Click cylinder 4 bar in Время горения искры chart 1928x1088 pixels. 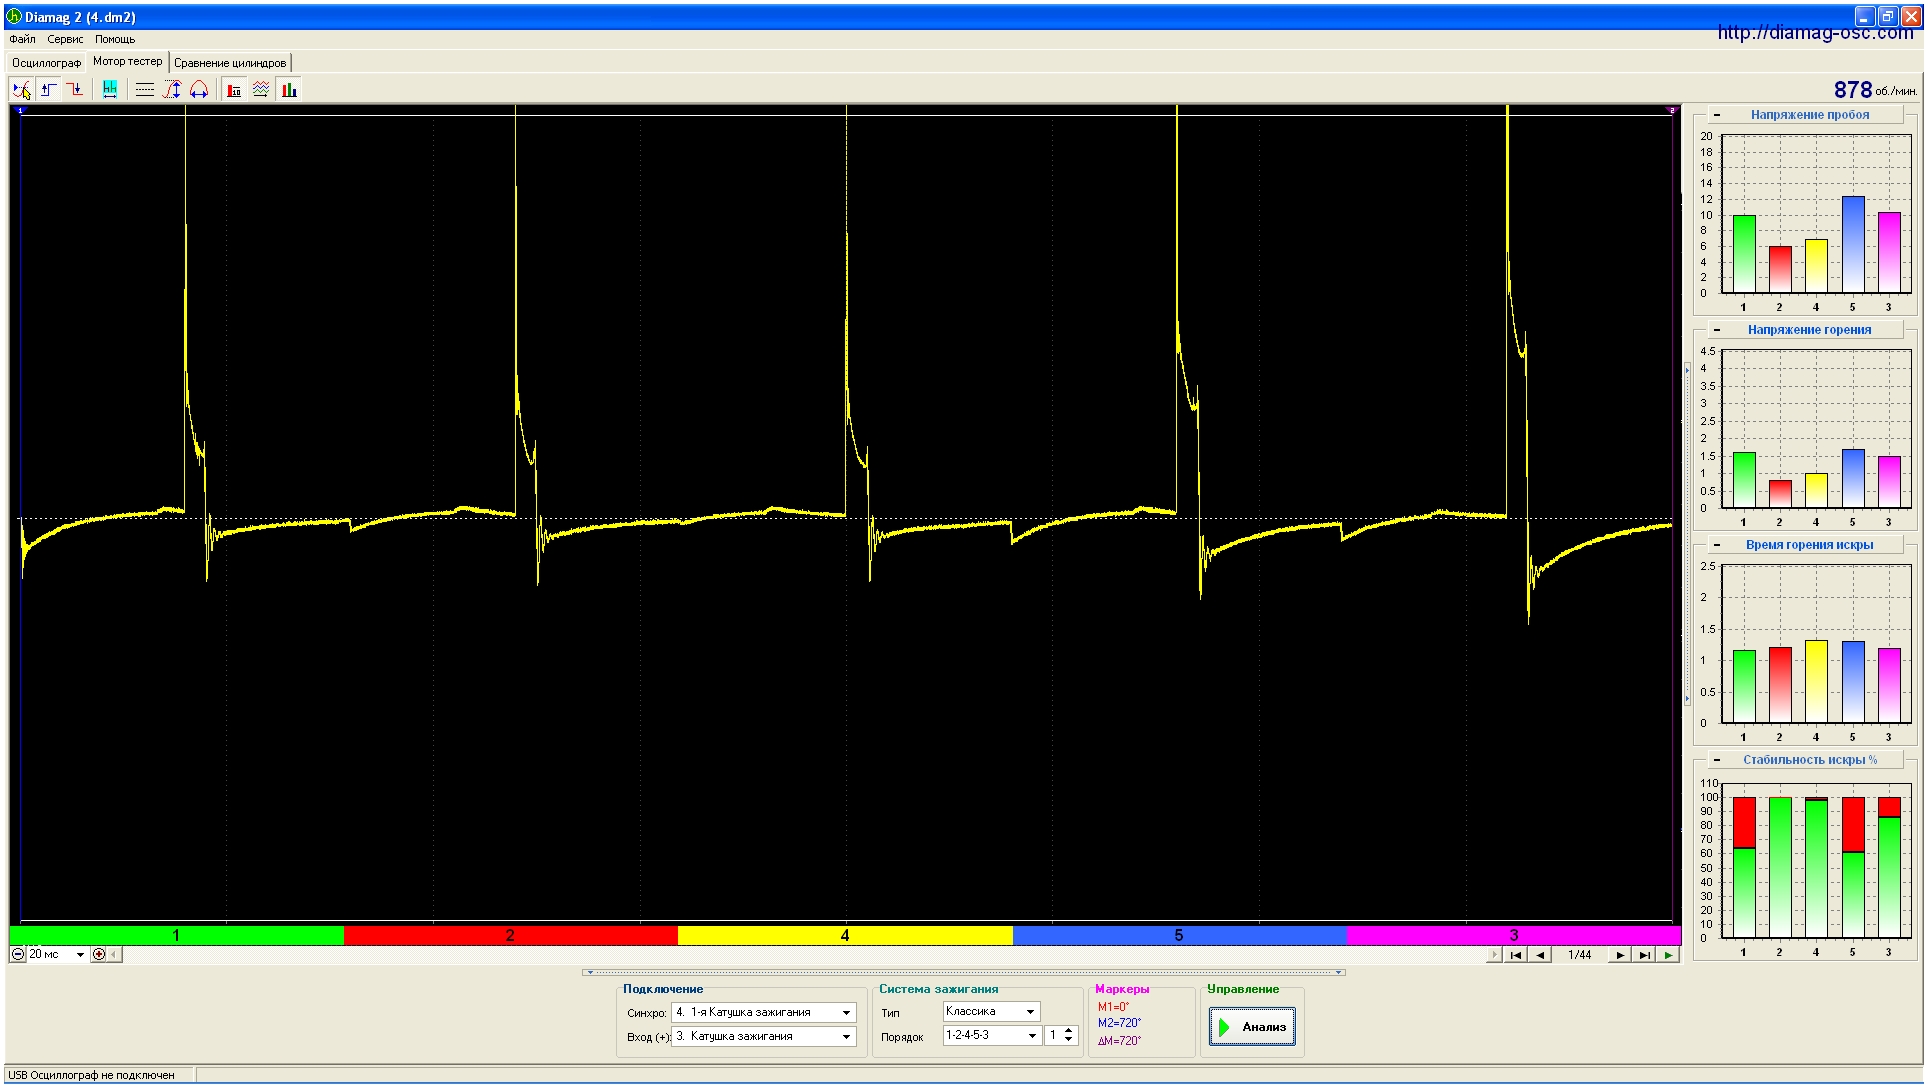pos(1816,681)
